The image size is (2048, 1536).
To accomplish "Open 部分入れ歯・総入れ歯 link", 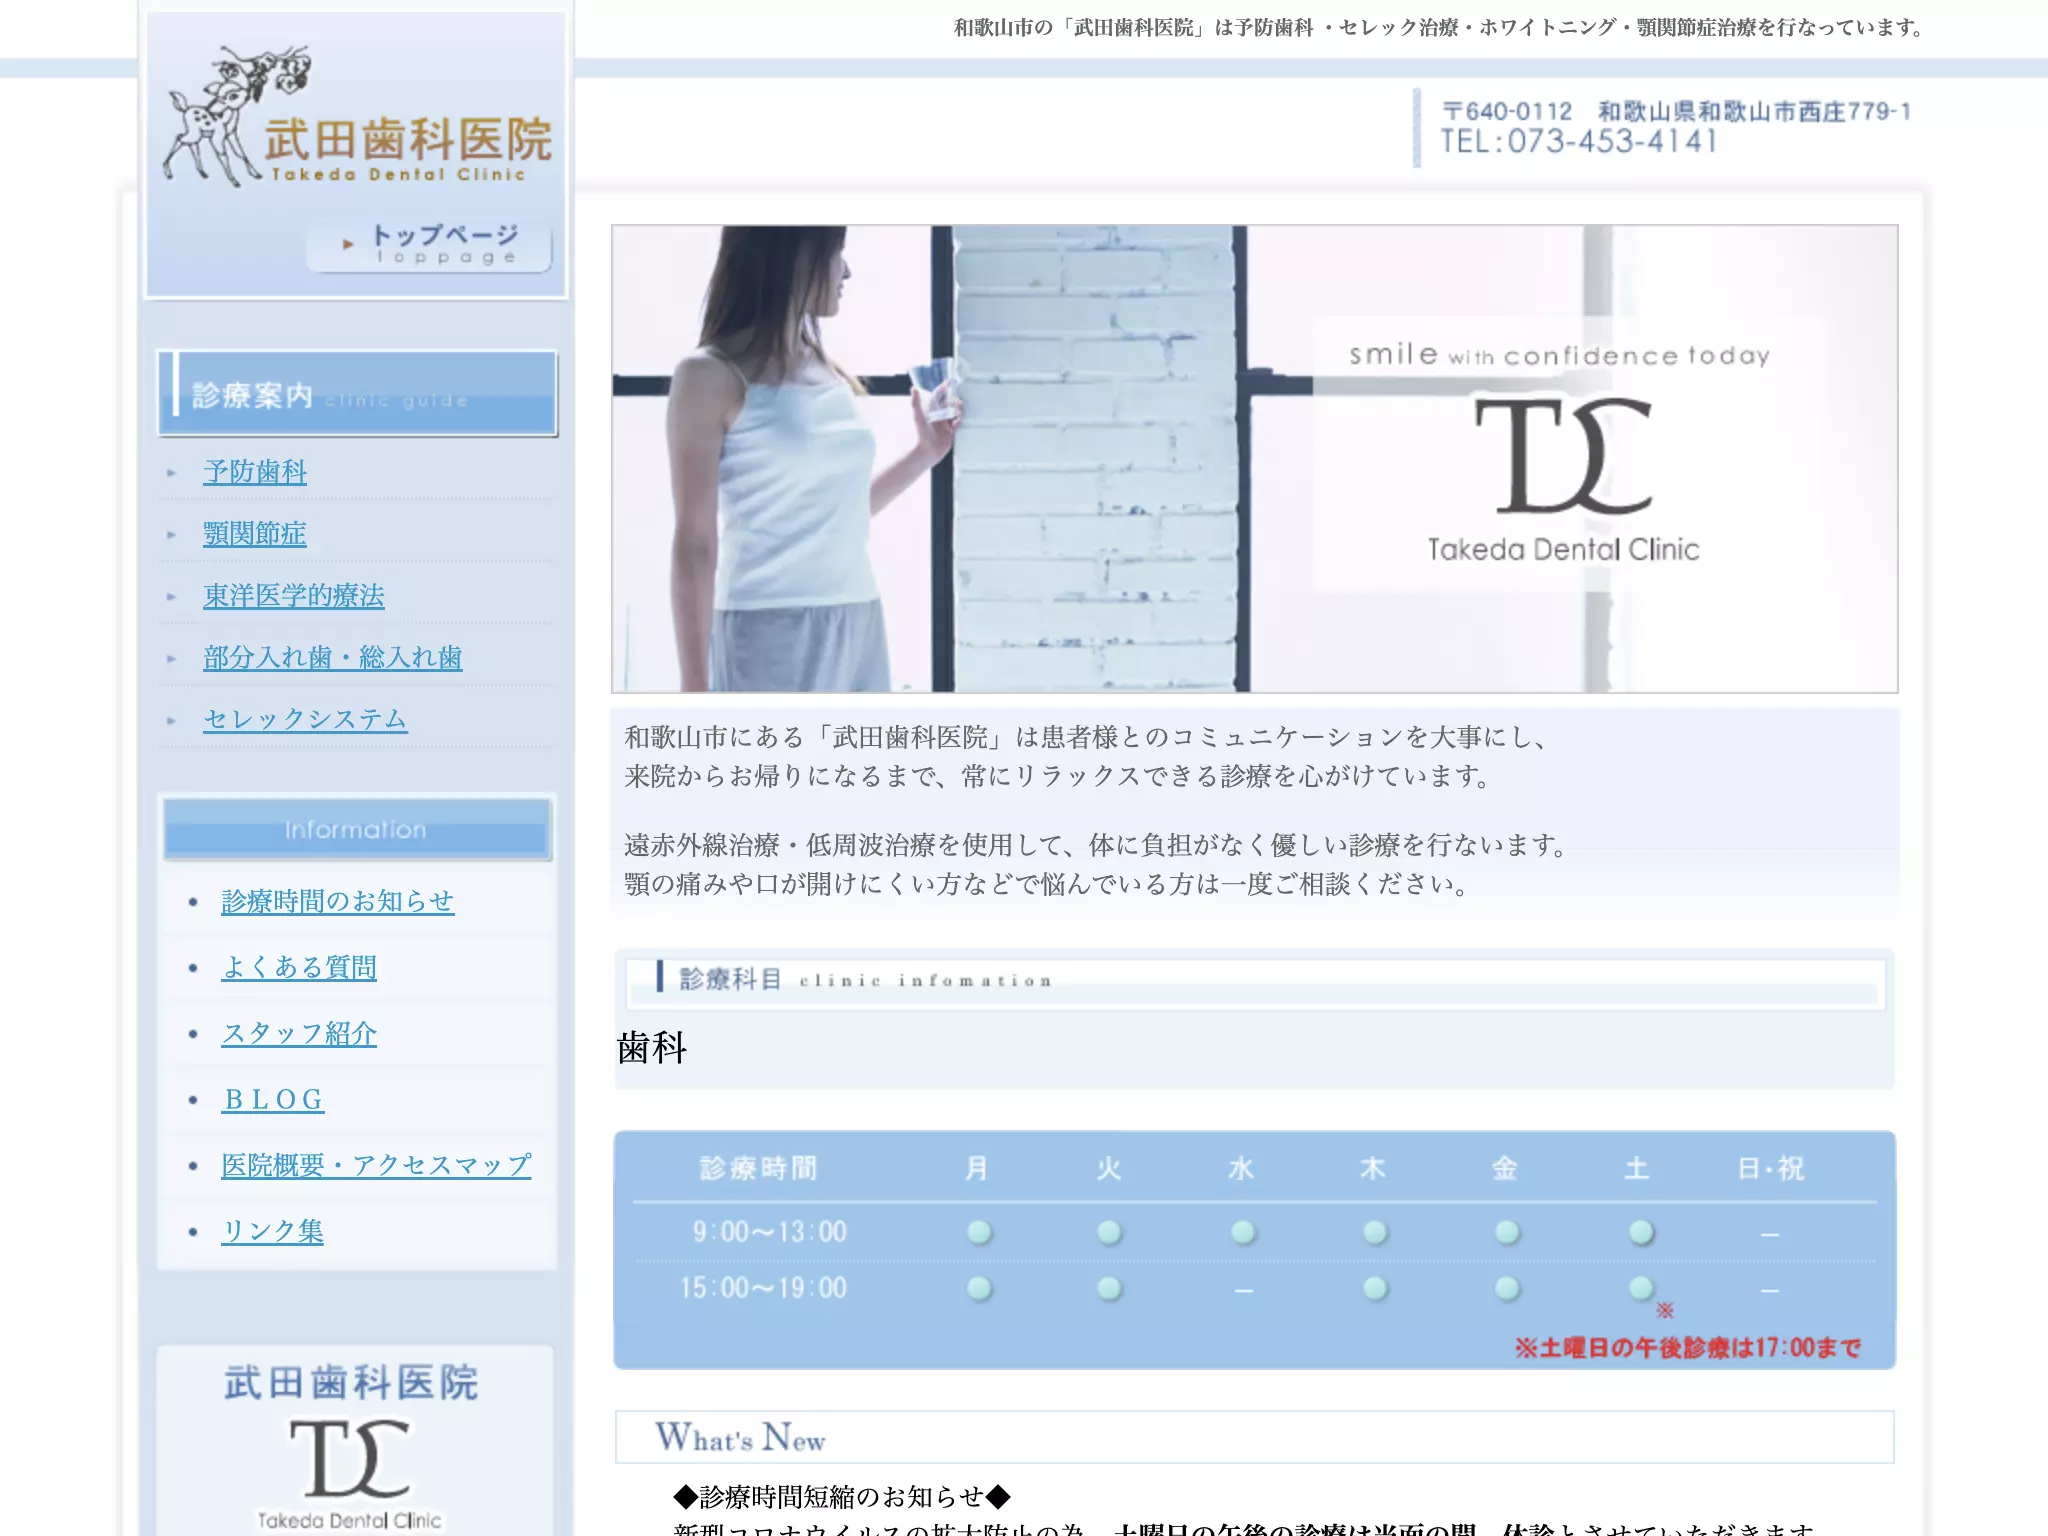I will pos(333,657).
